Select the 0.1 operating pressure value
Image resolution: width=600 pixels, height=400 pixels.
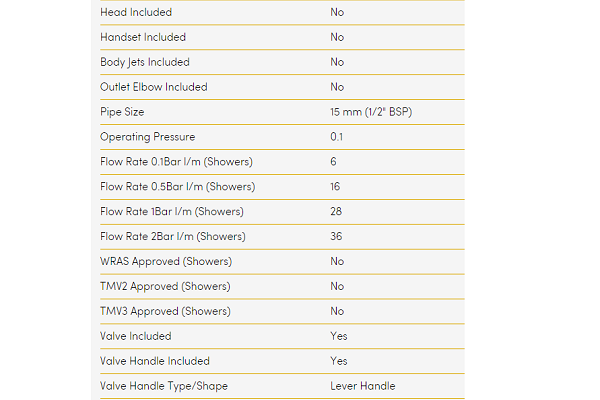(x=337, y=137)
